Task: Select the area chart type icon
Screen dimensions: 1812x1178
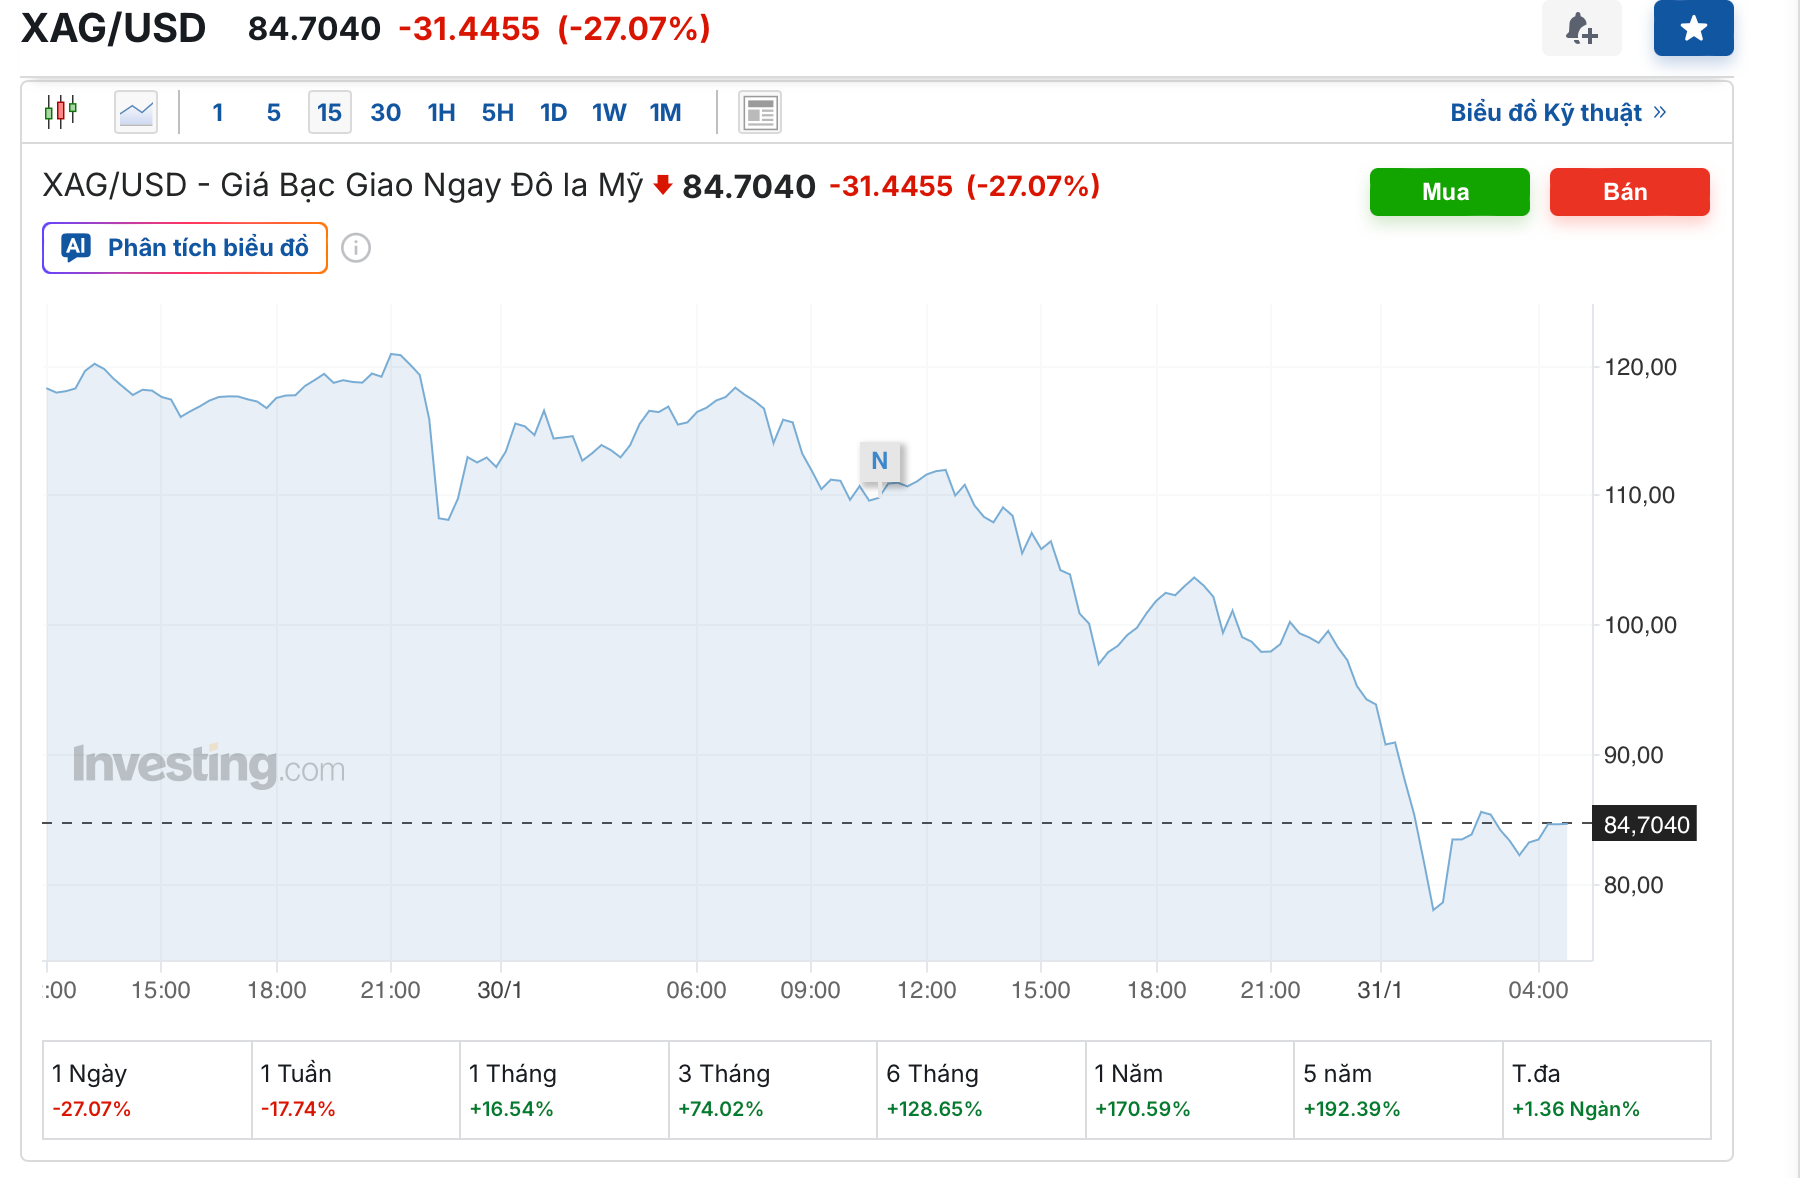Action: (136, 112)
